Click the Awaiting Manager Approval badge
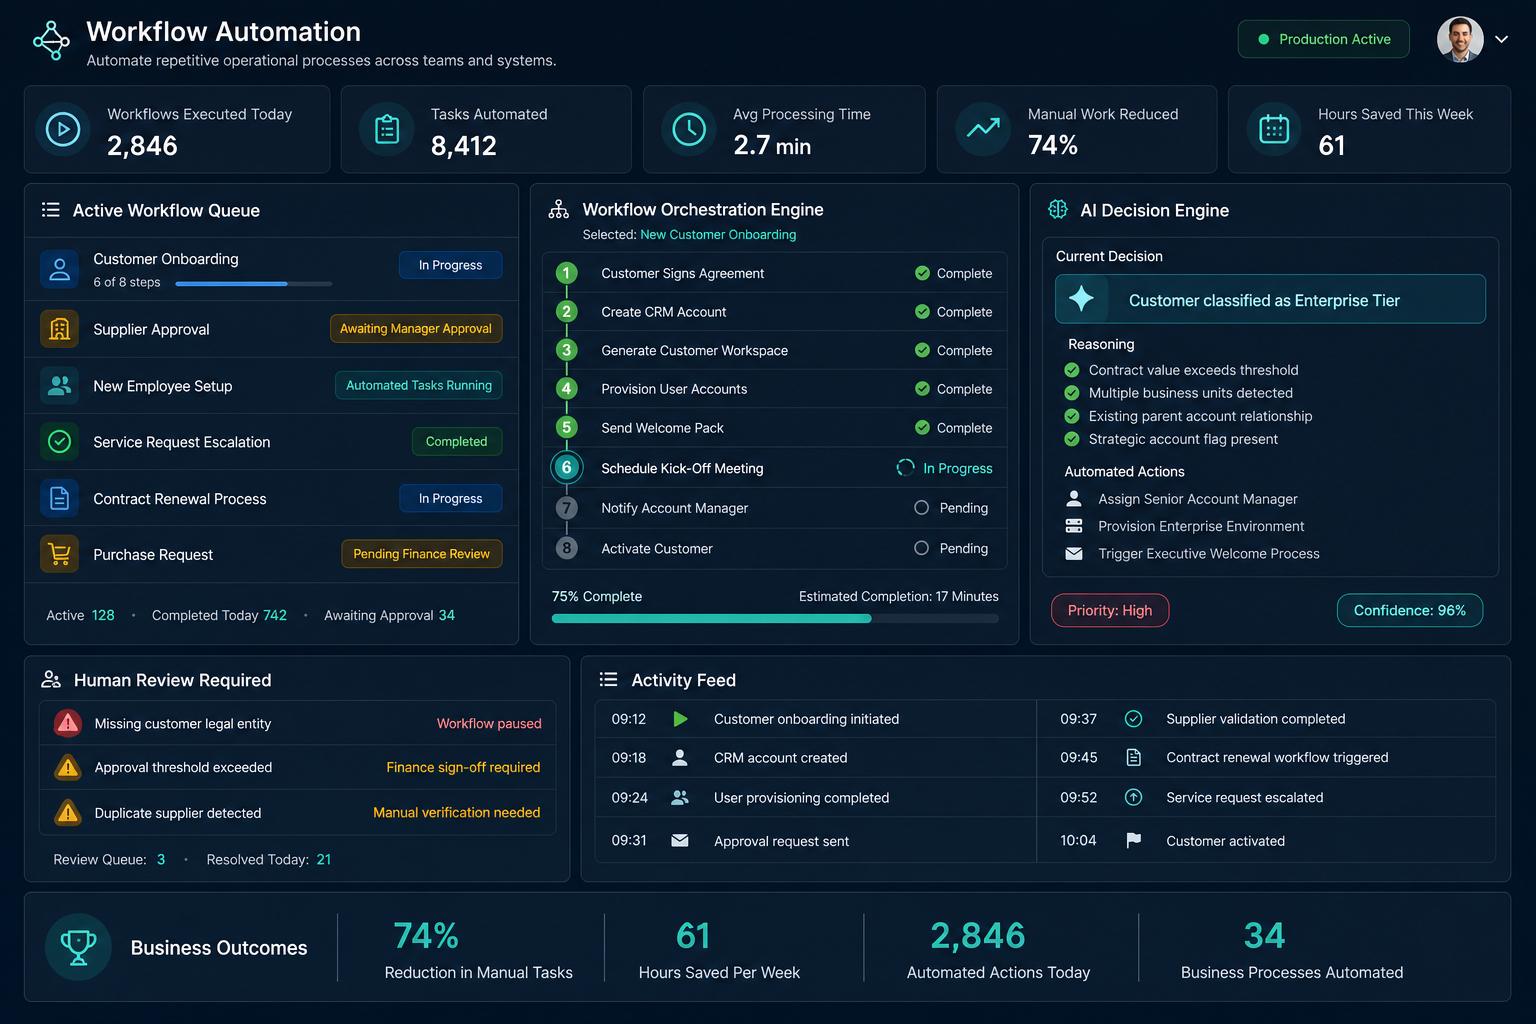The width and height of the screenshot is (1536, 1024). point(416,328)
